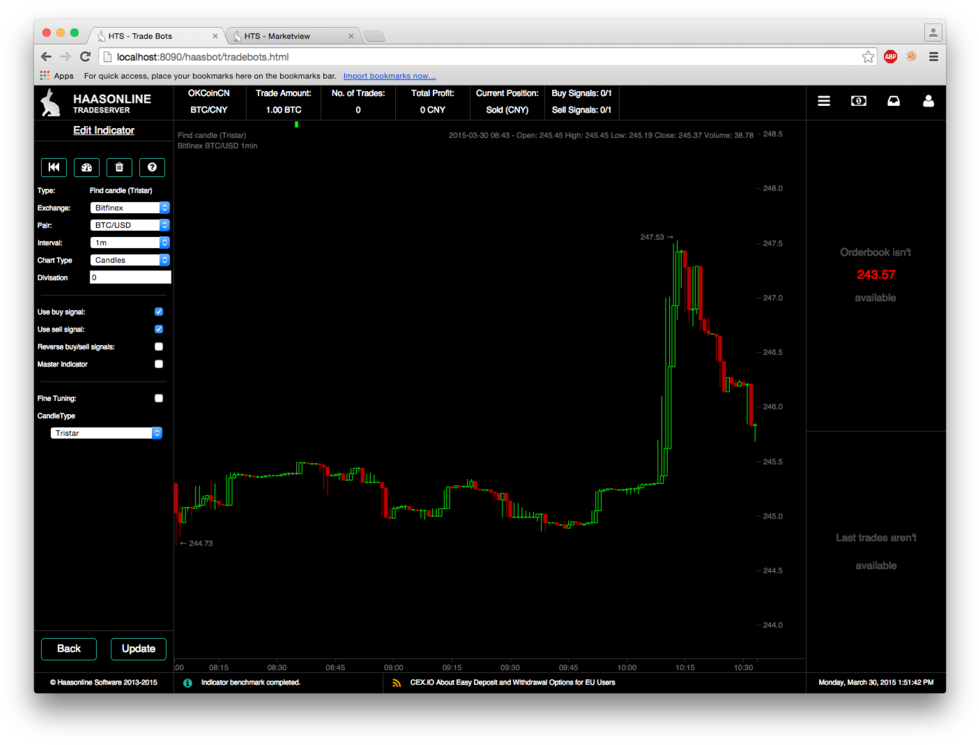Click the RSS feed icon in status bar
The image size is (979, 745).
click(x=396, y=683)
